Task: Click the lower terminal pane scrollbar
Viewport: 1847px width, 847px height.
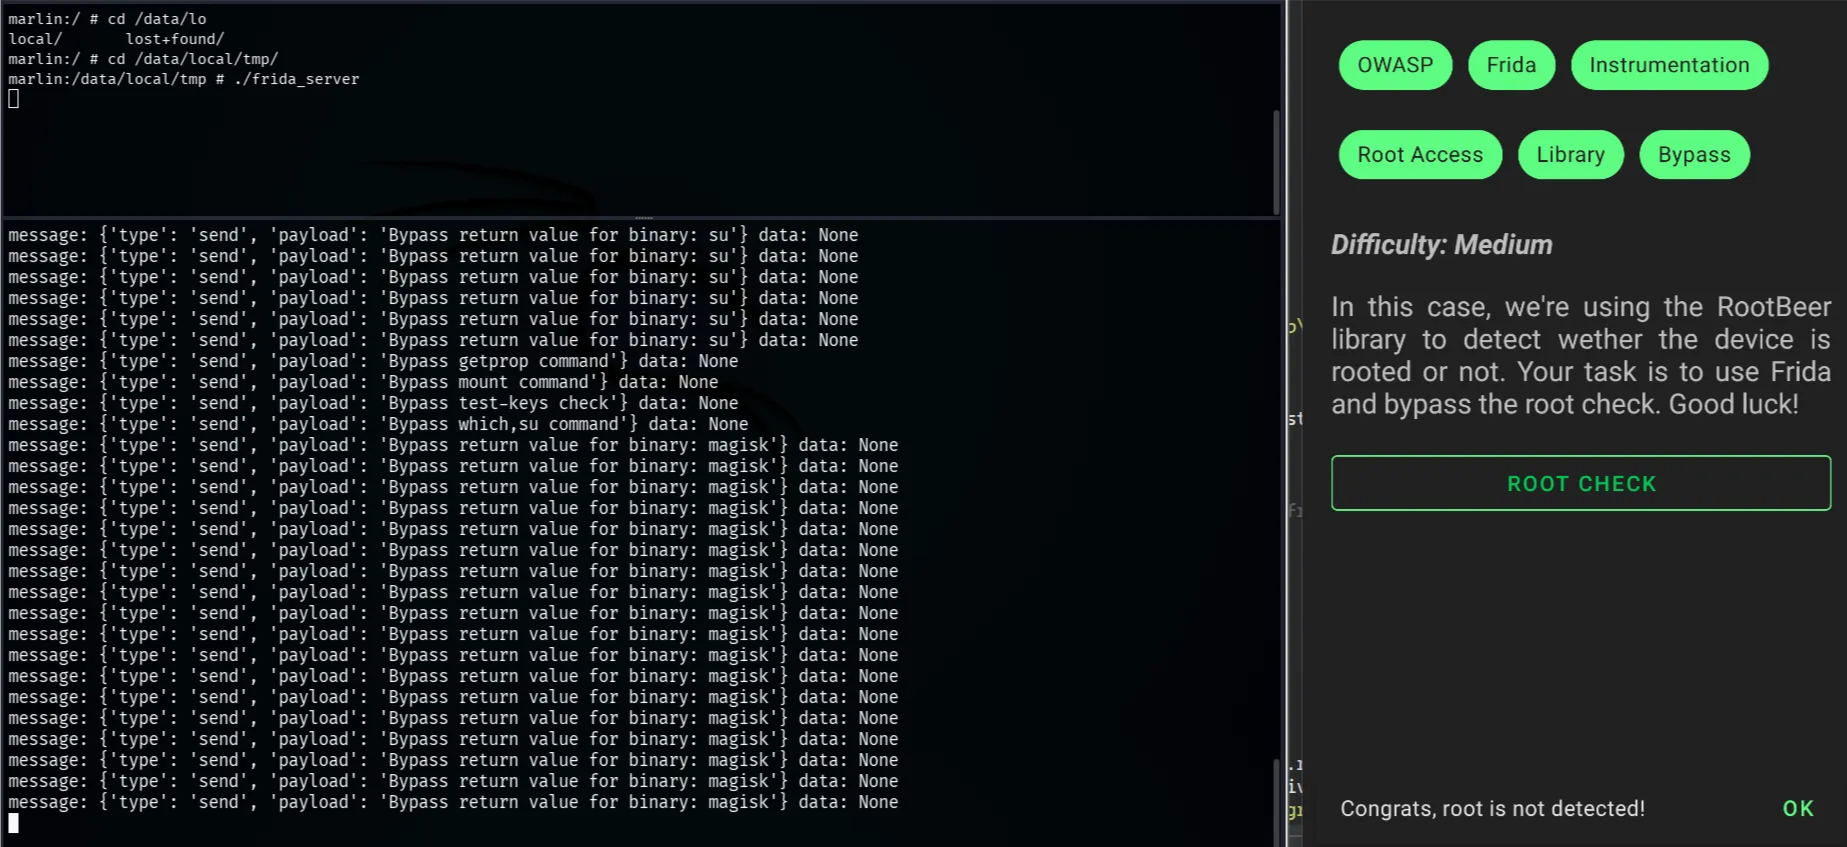Action: point(1276,800)
